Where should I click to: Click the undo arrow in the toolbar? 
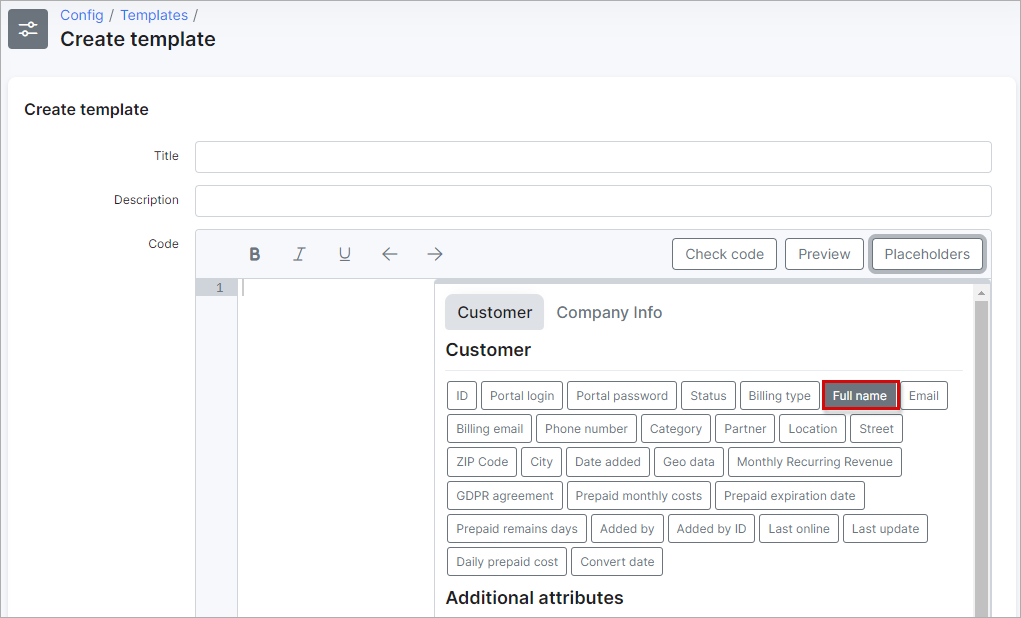pyautogui.click(x=389, y=253)
